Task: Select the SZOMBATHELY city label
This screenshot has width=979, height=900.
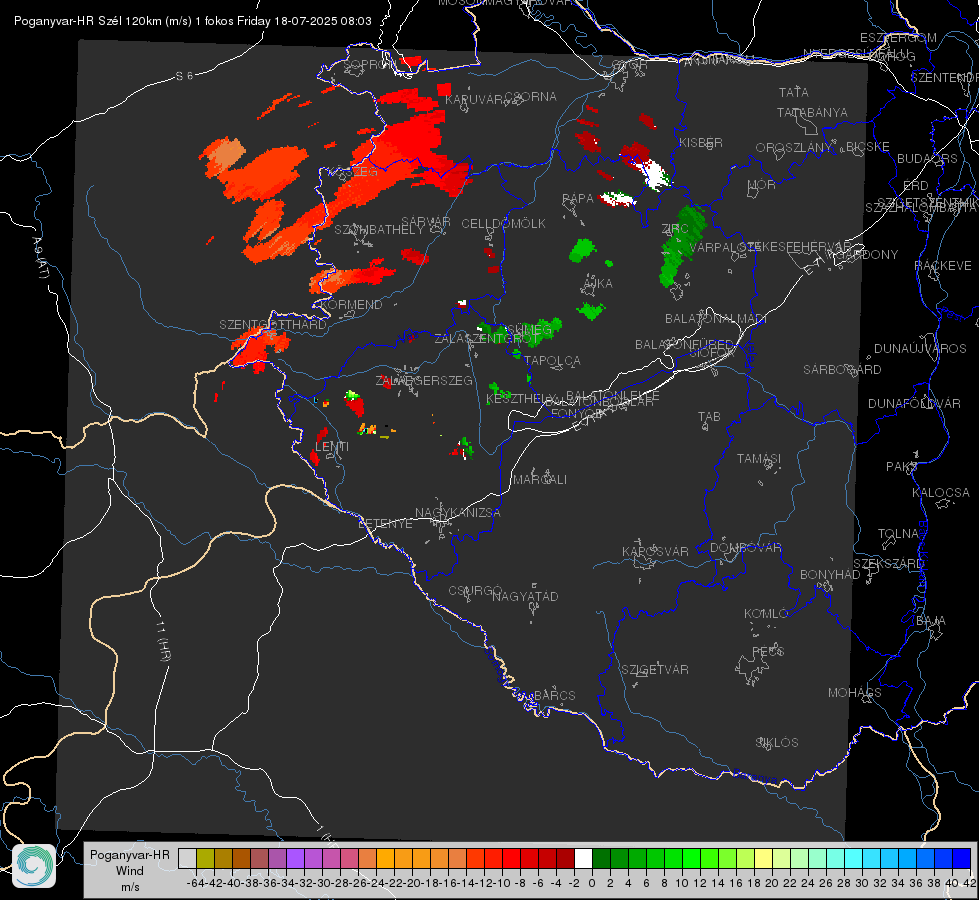Action: (379, 230)
